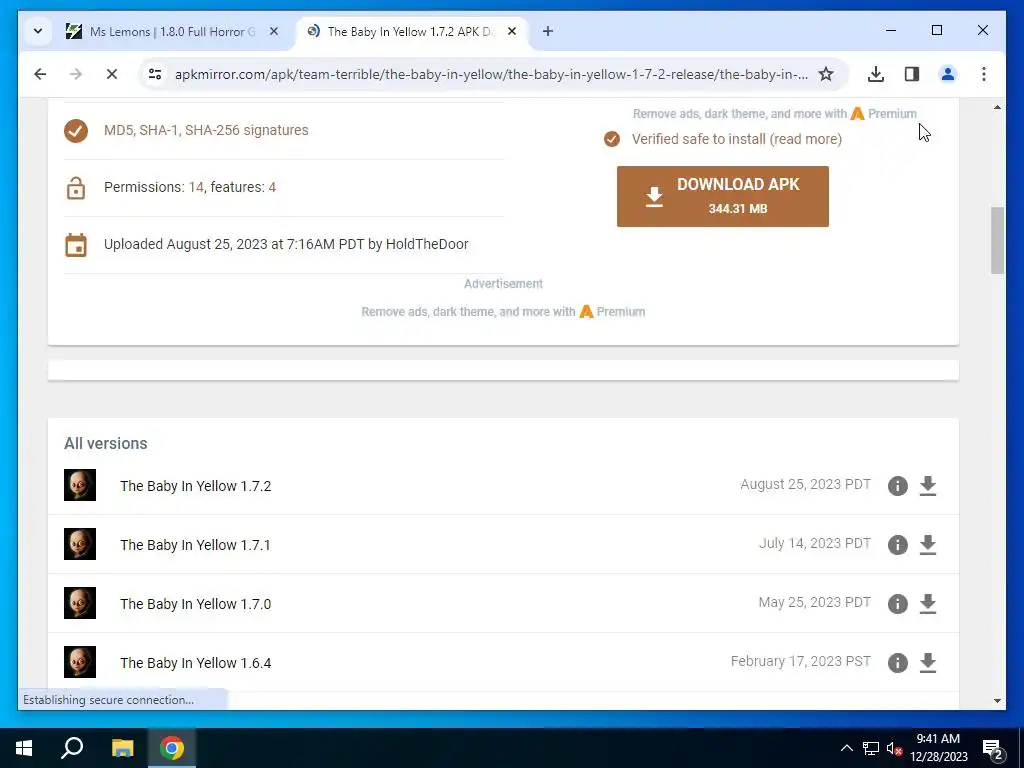The width and height of the screenshot is (1024, 768).
Task: Click the DOWNLOAD APK button
Action: point(723,196)
